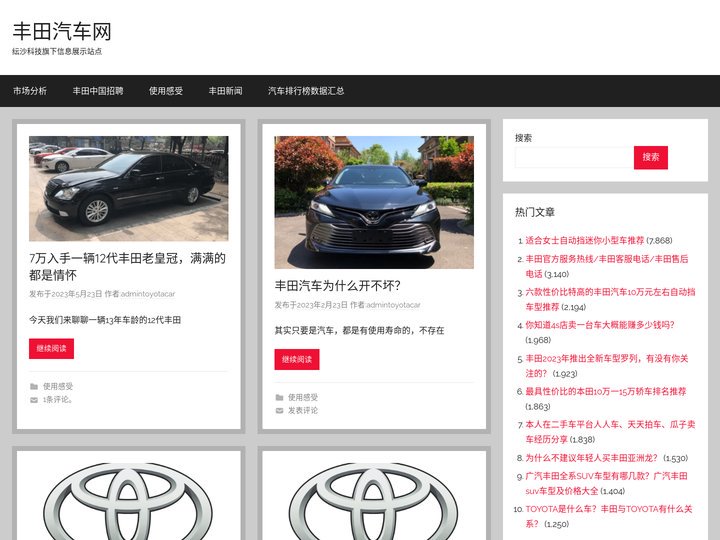Click envelope icon beside 发表评论
Screen dimensions: 720x540
(279, 411)
